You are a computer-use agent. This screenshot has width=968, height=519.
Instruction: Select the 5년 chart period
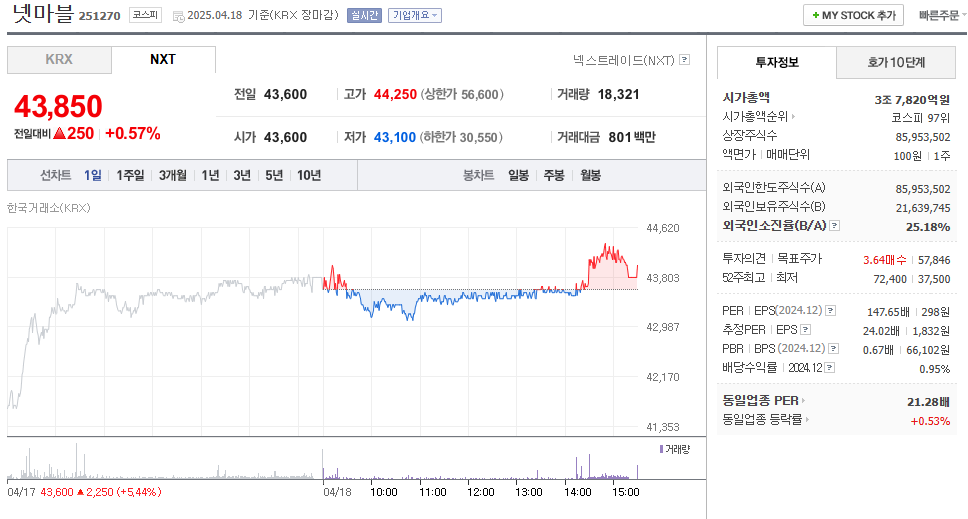[274, 175]
